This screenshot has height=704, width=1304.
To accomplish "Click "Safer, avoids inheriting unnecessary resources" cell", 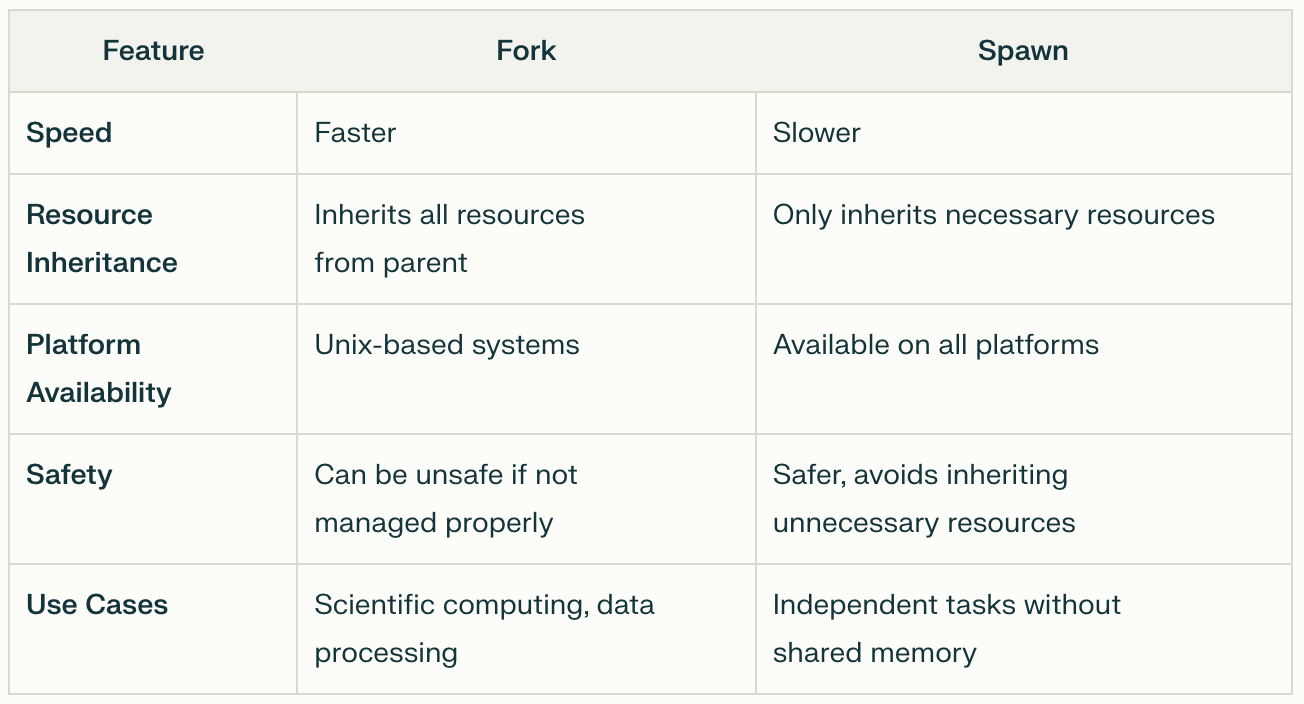I will [x=923, y=498].
